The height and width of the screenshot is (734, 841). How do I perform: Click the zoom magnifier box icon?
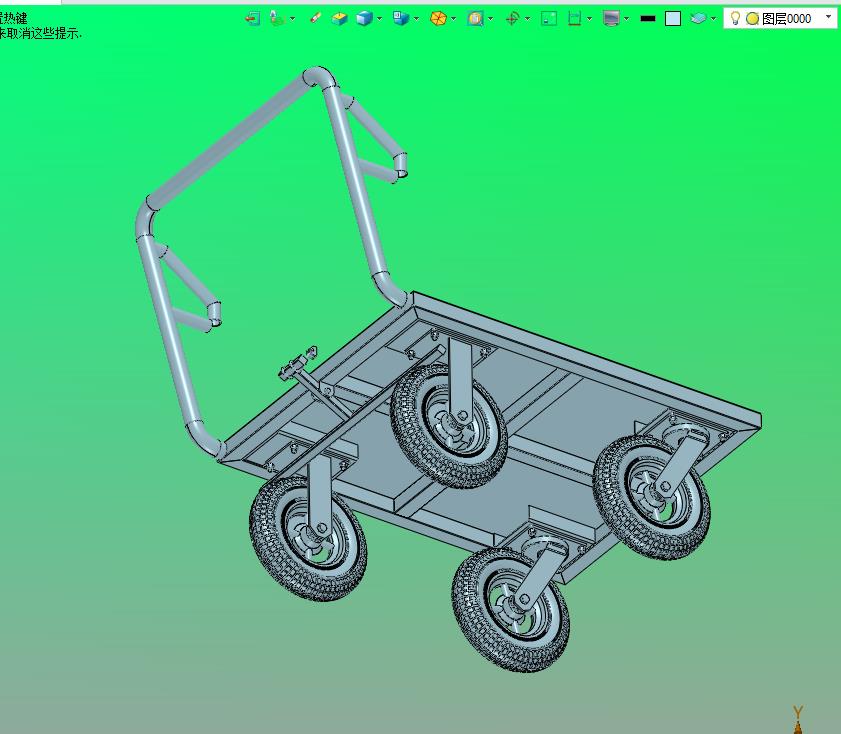(x=475, y=19)
